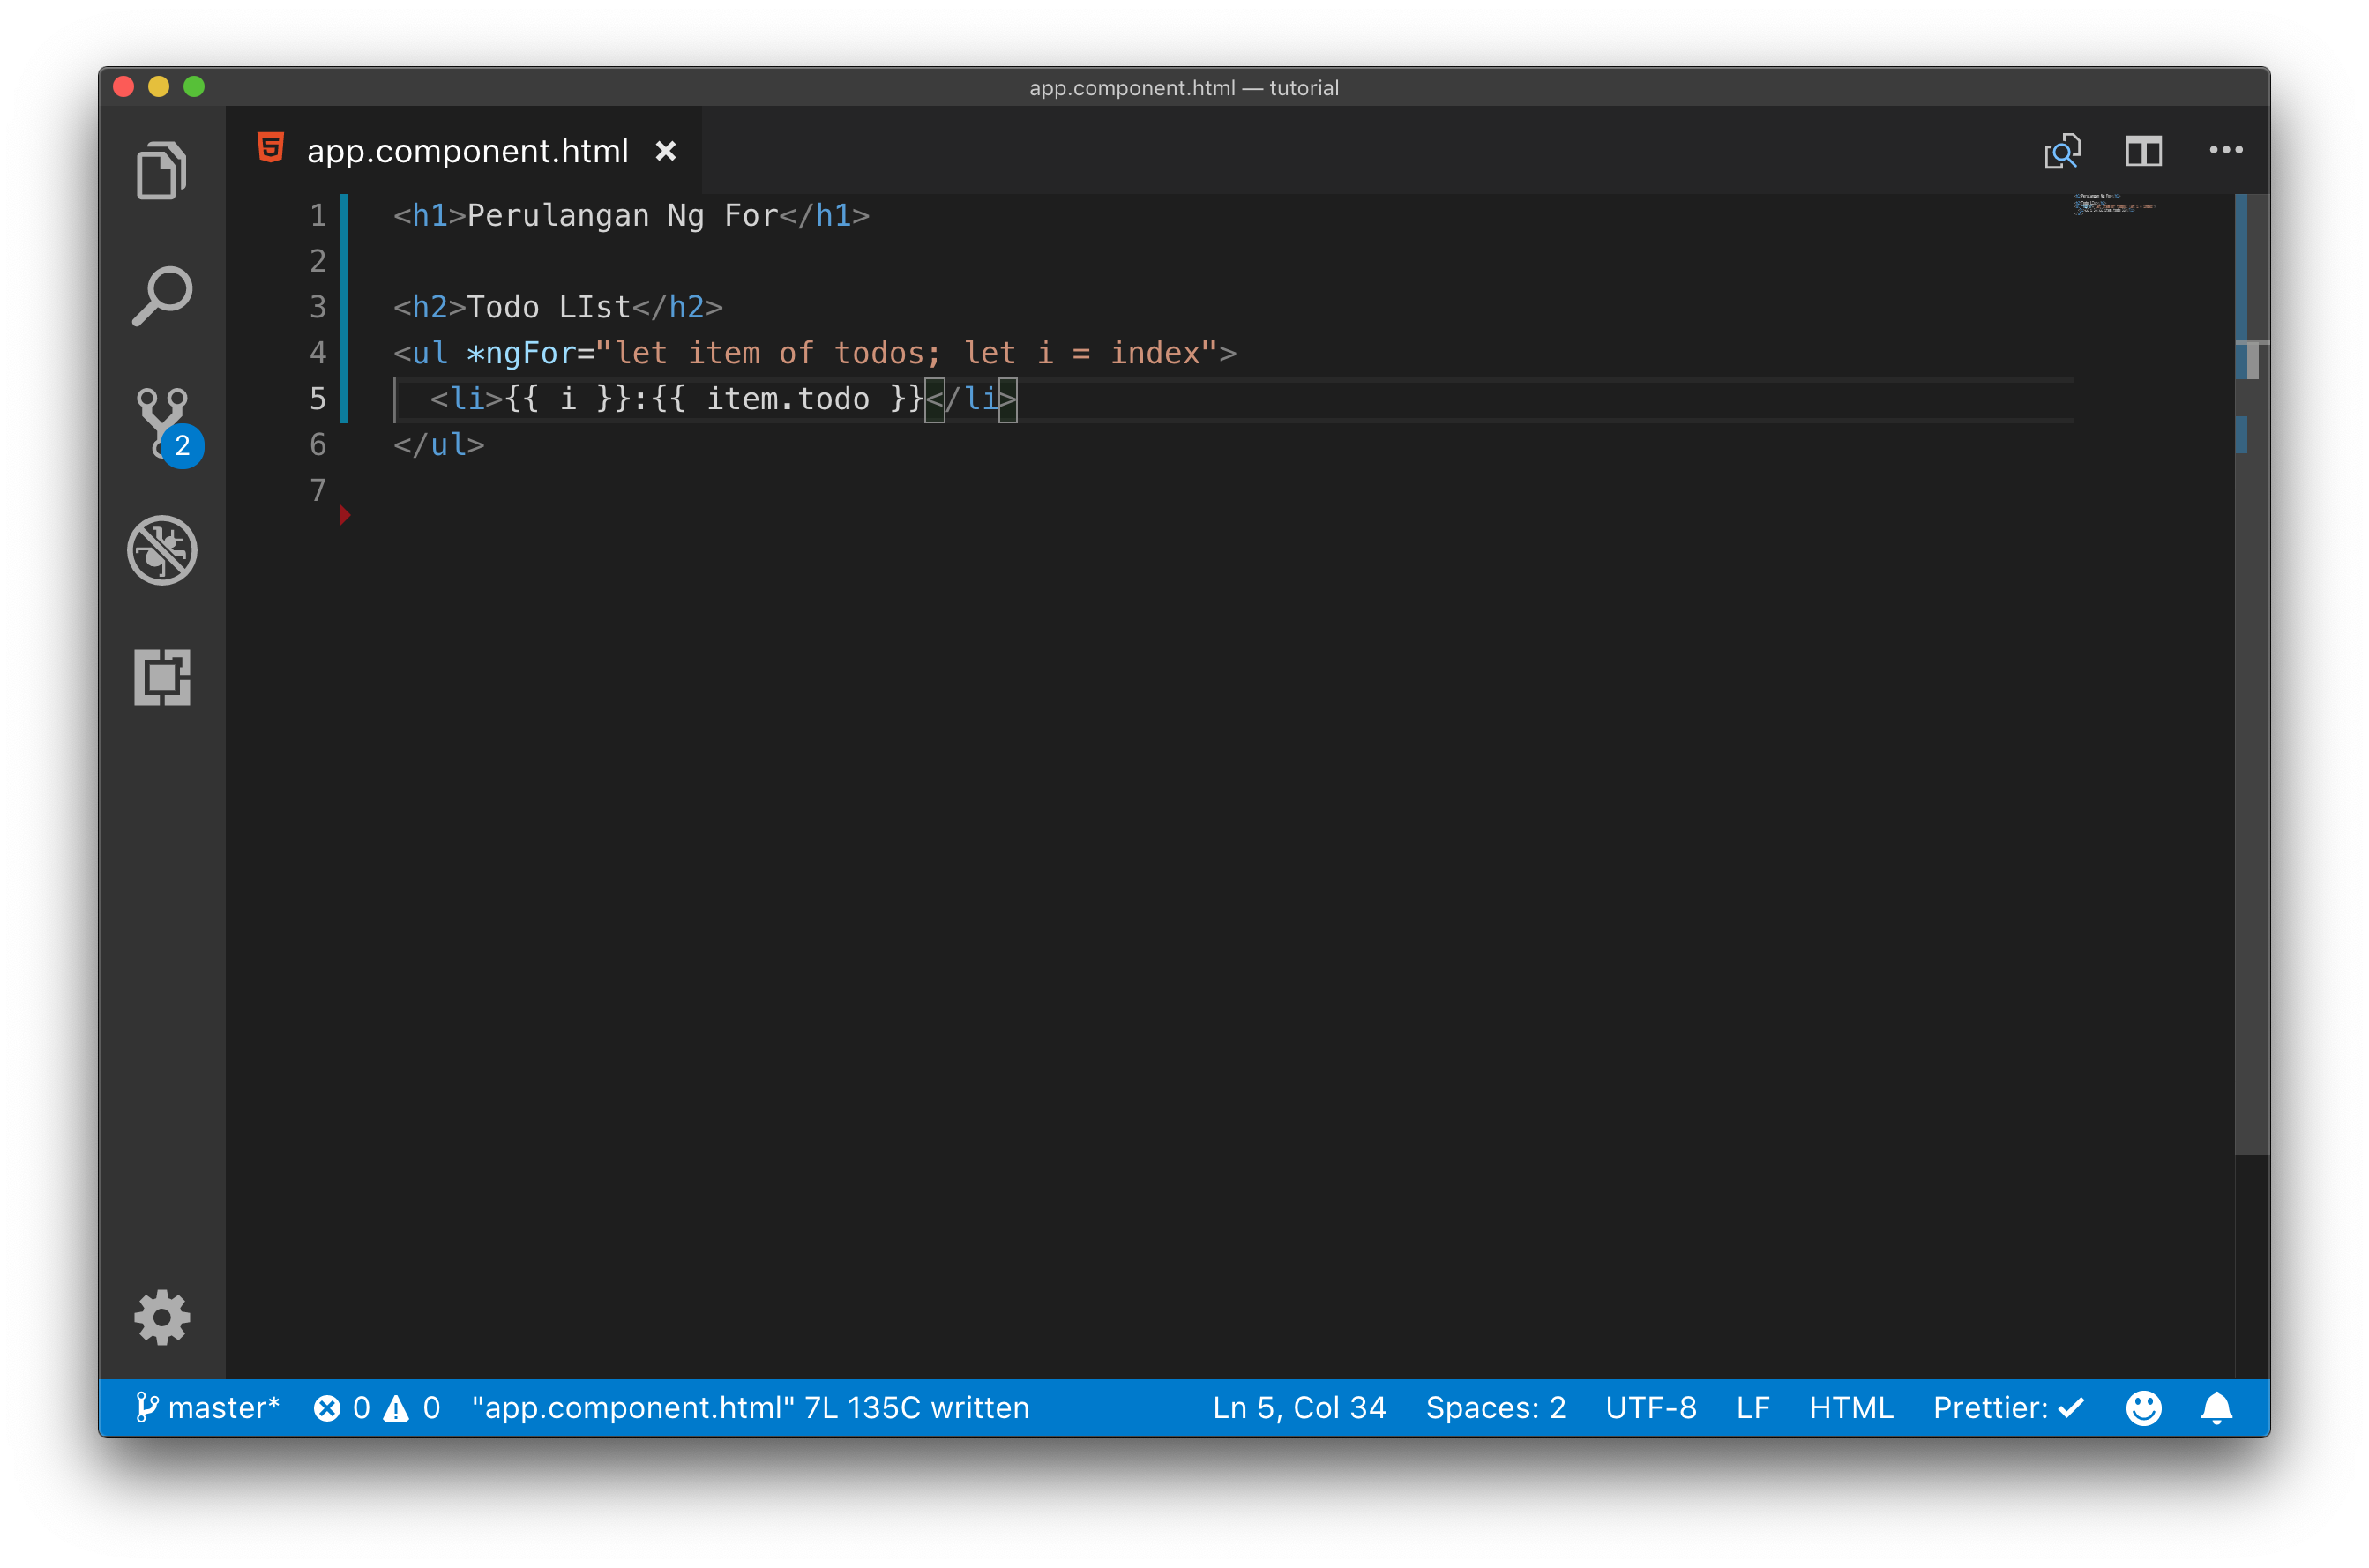Click the Prettier status indicator

[2008, 1408]
